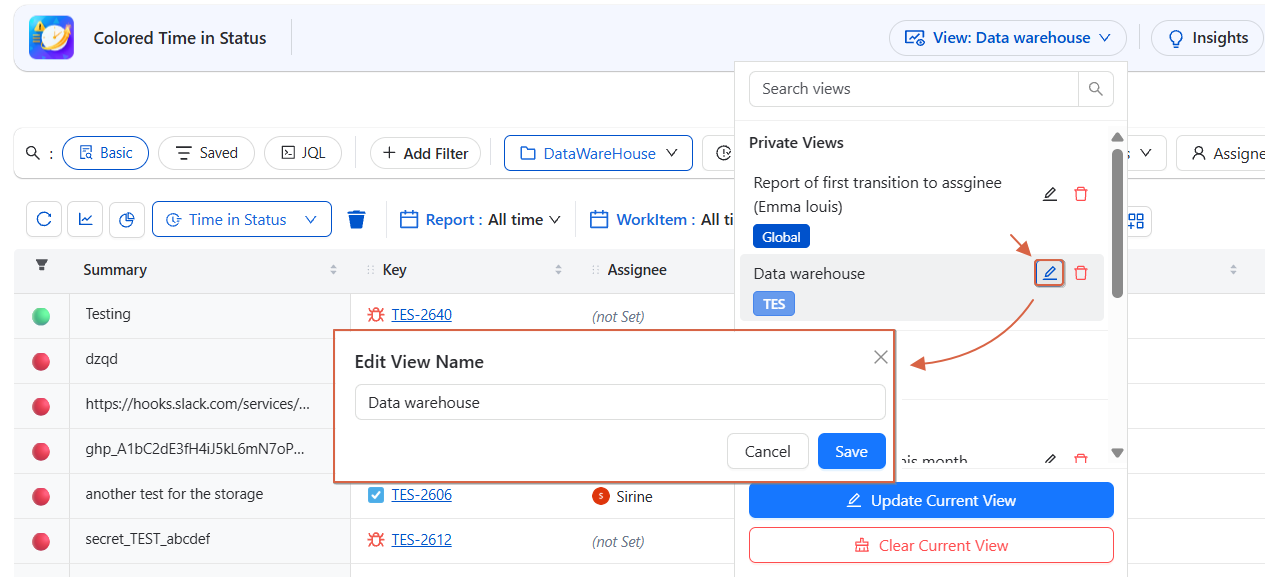Viewport: 1265px width, 577px height.
Task: Open the Assignee filter dropdown
Action: (1221, 153)
